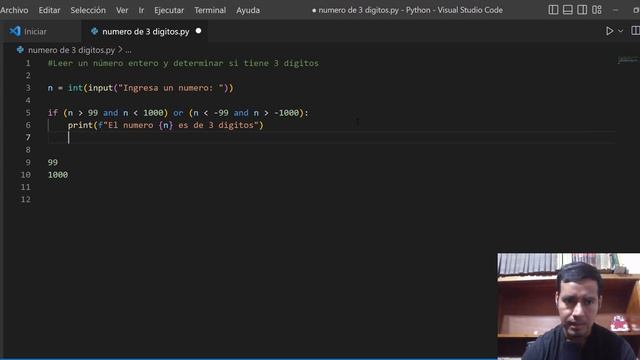This screenshot has height=360, width=640.
Task: Expand the run options dropdown arrow
Action: click(620, 31)
